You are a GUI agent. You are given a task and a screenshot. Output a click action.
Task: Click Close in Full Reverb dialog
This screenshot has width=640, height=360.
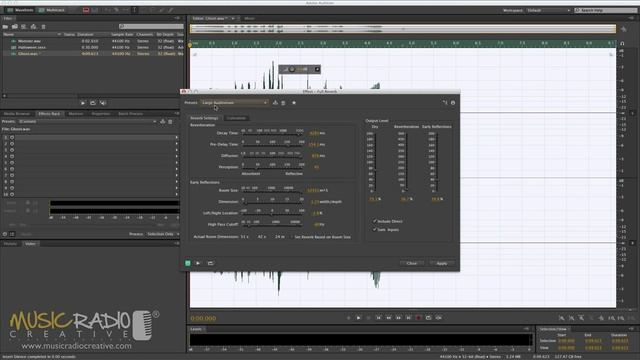412,263
